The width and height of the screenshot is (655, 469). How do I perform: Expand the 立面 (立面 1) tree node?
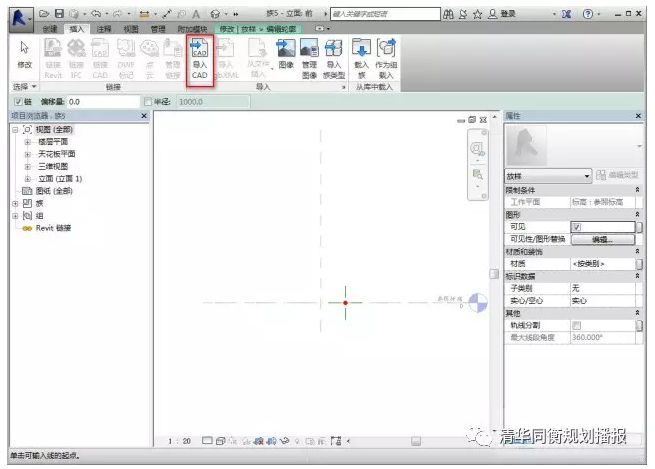28,178
